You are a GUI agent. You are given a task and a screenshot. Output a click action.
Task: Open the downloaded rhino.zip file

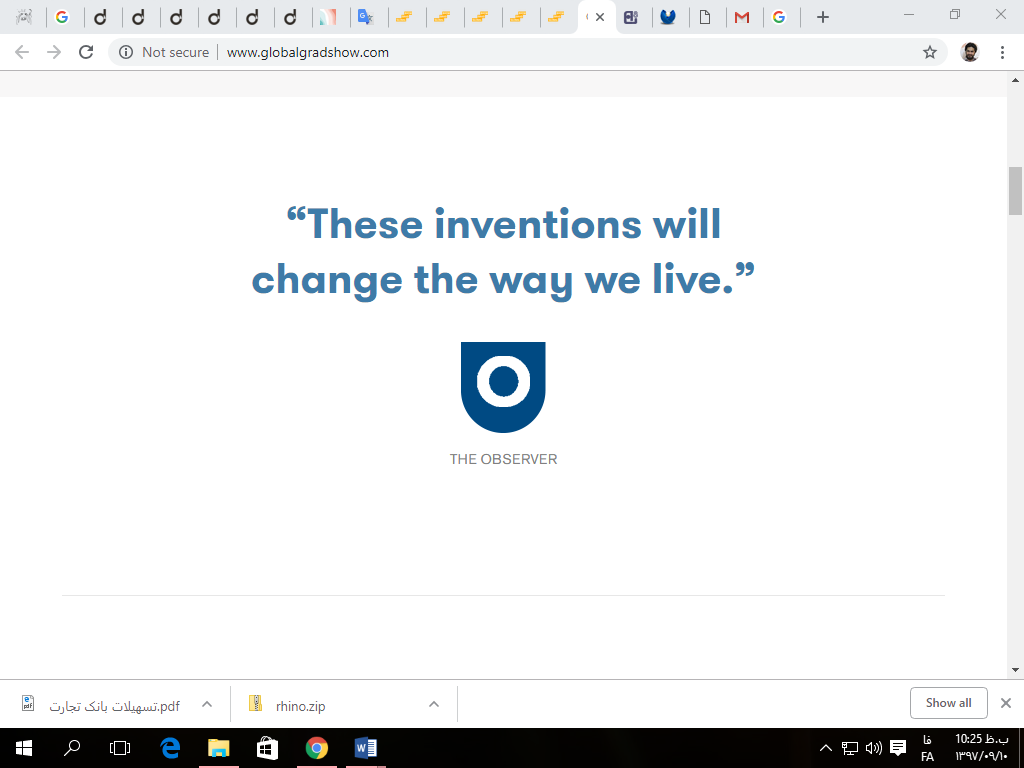pos(300,705)
